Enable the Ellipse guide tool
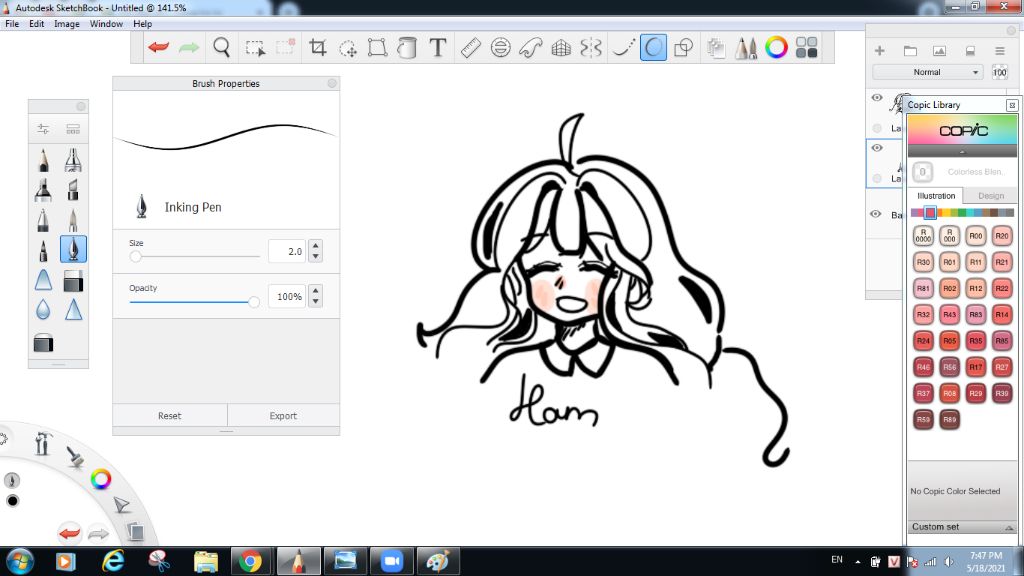This screenshot has width=1024, height=576. 500,48
